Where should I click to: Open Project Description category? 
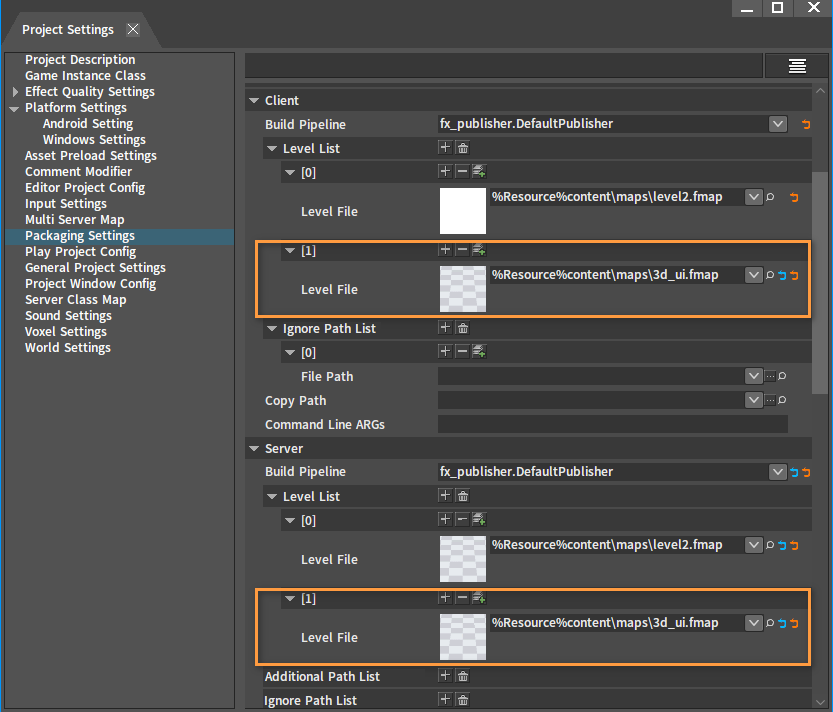[x=80, y=60]
